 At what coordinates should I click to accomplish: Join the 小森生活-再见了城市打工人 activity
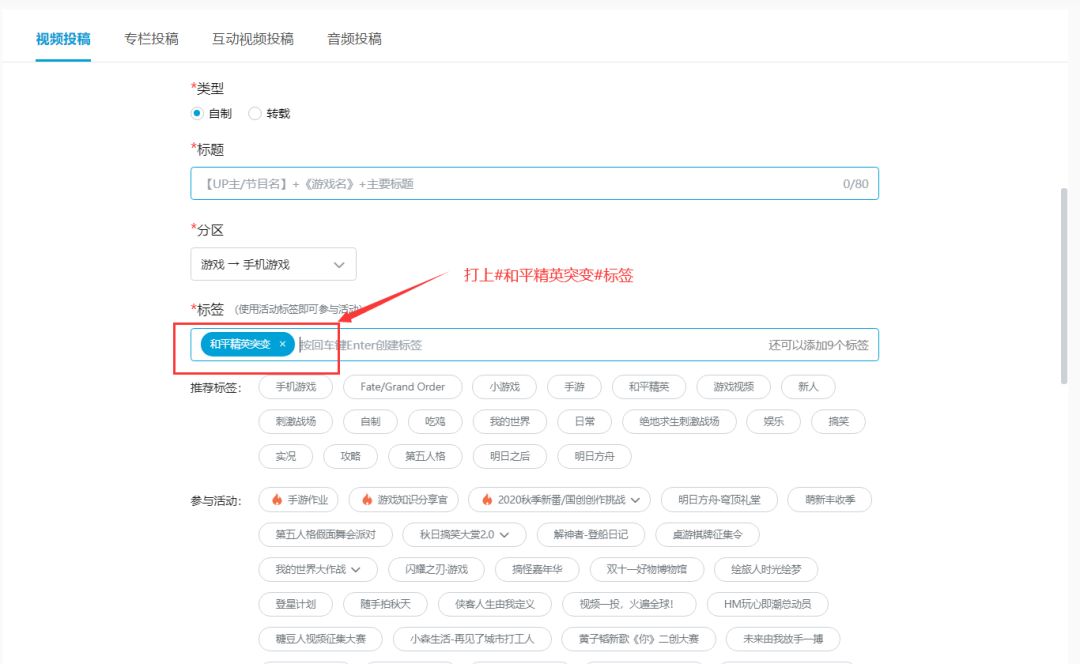(472, 639)
